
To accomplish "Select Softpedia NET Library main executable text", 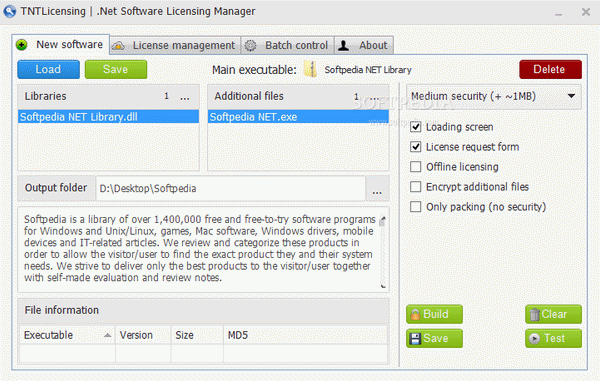I will [x=368, y=70].
